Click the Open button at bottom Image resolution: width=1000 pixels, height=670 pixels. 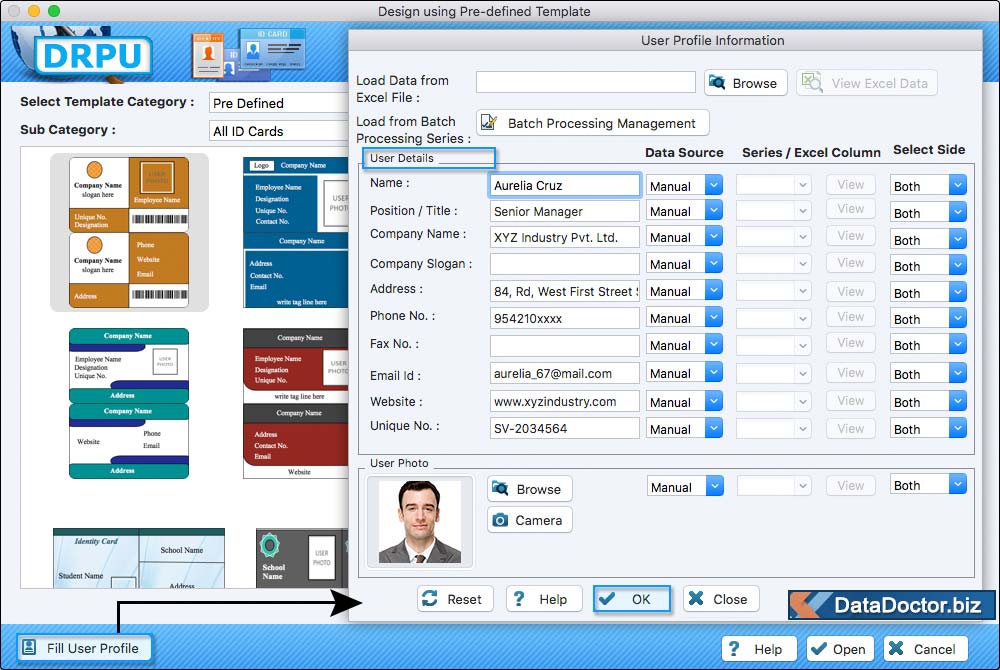(x=842, y=649)
